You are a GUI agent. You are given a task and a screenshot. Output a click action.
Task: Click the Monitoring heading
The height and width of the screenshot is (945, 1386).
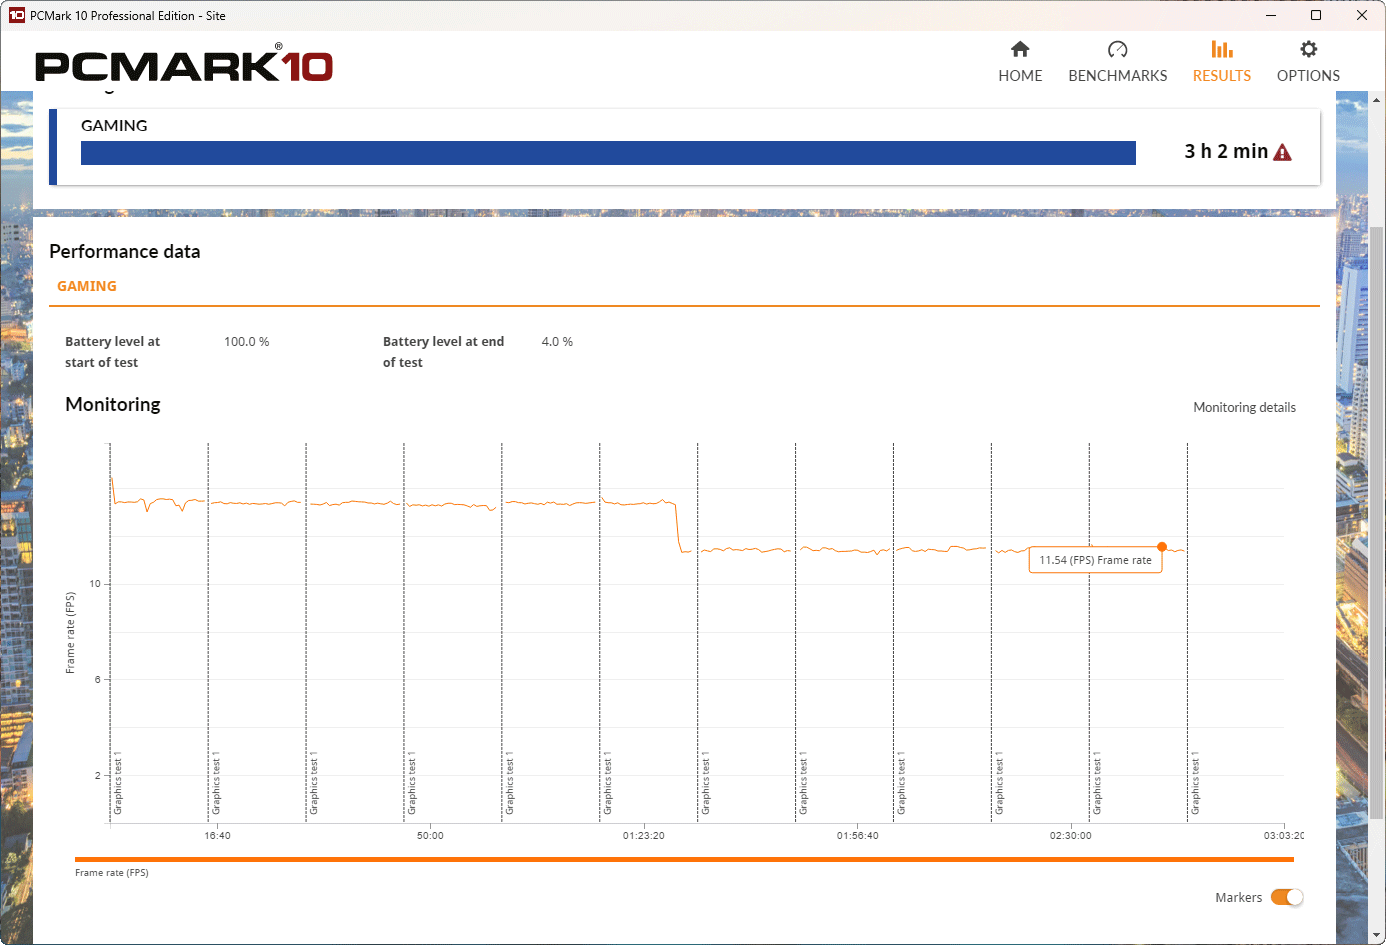tap(113, 404)
